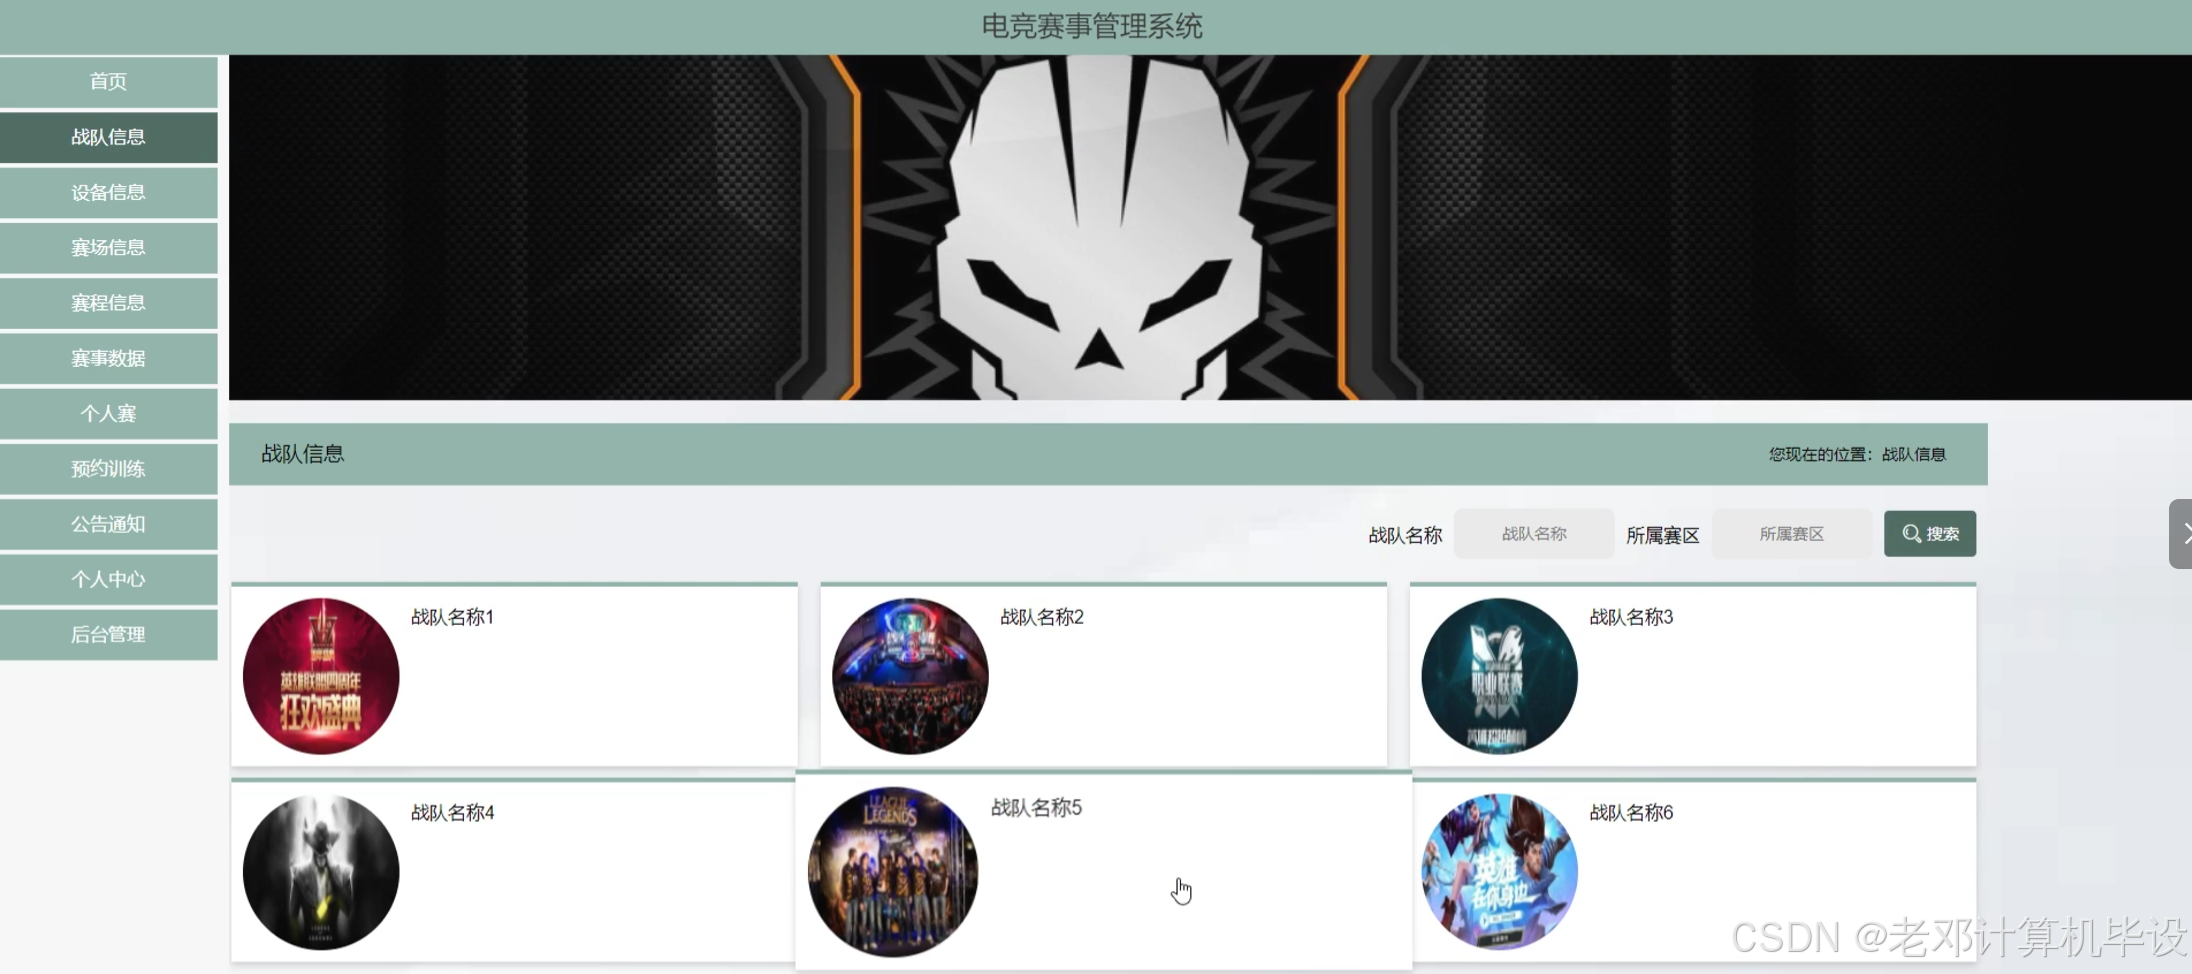The width and height of the screenshot is (2192, 974).
Task: Open 赛程信息 from the sidebar
Action: [x=108, y=303]
